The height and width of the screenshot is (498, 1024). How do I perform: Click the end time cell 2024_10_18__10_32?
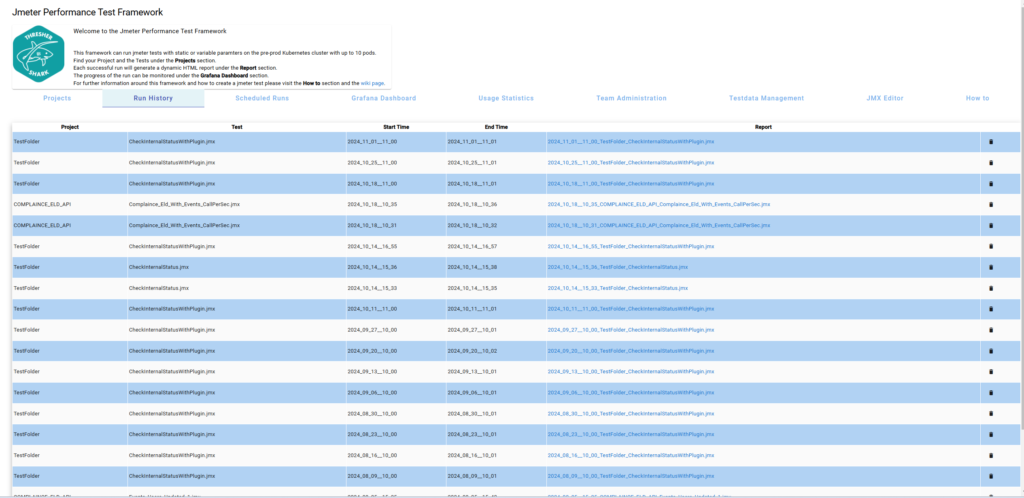tap(496, 225)
